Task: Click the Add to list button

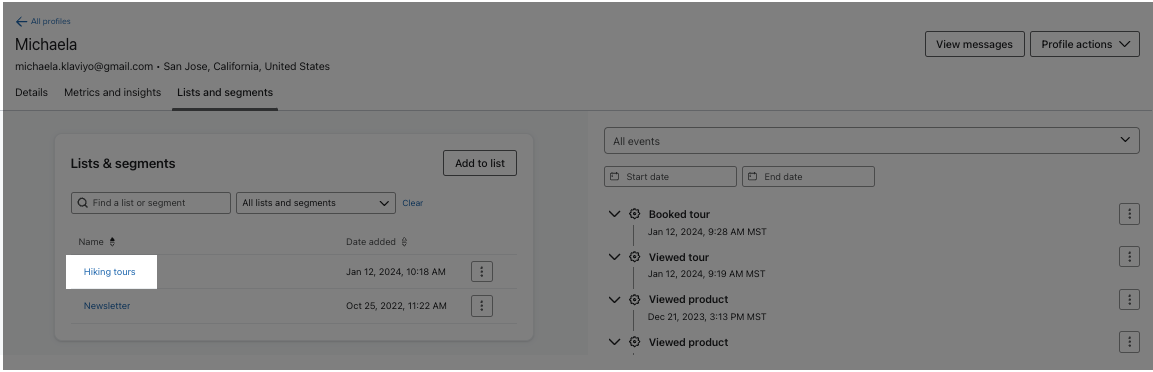Action: 479,163
